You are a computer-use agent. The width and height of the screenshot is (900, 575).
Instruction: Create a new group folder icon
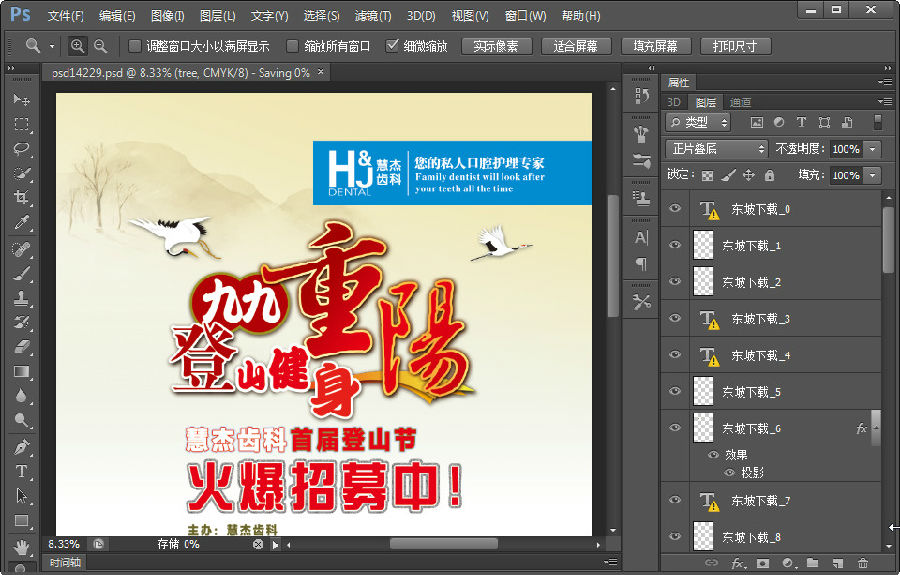point(812,563)
